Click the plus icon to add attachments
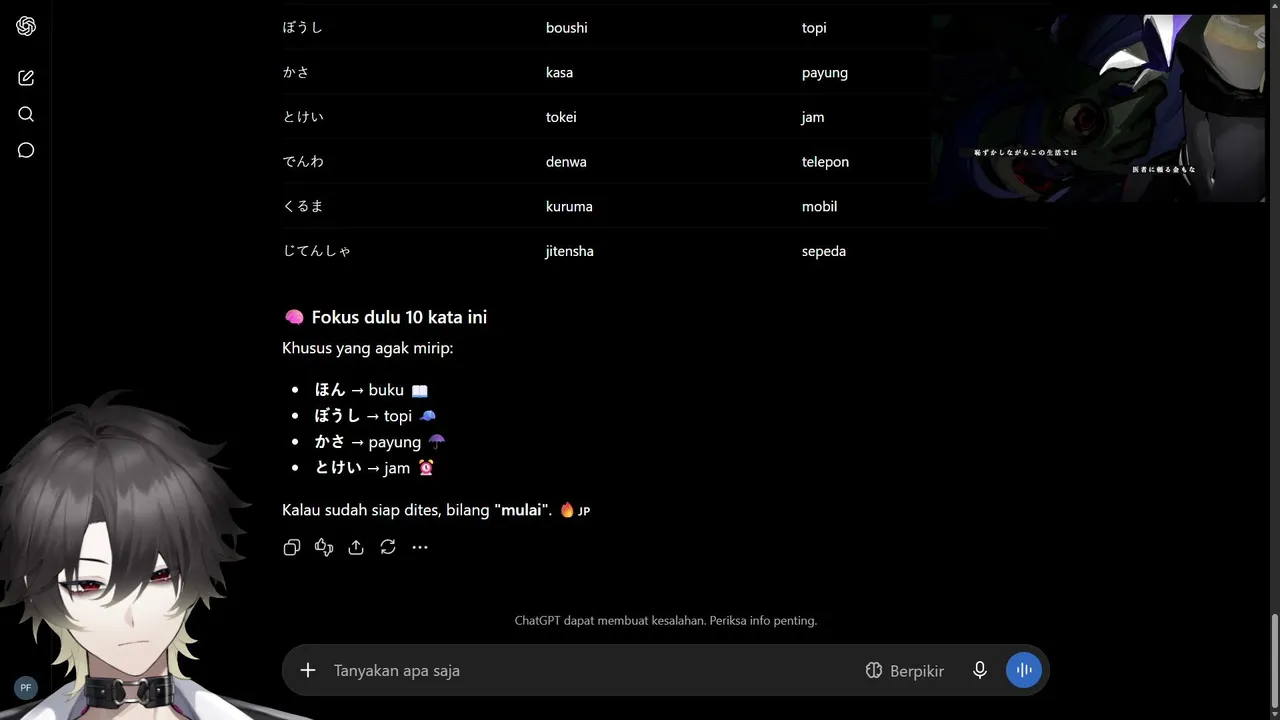This screenshot has height=720, width=1280. [308, 670]
